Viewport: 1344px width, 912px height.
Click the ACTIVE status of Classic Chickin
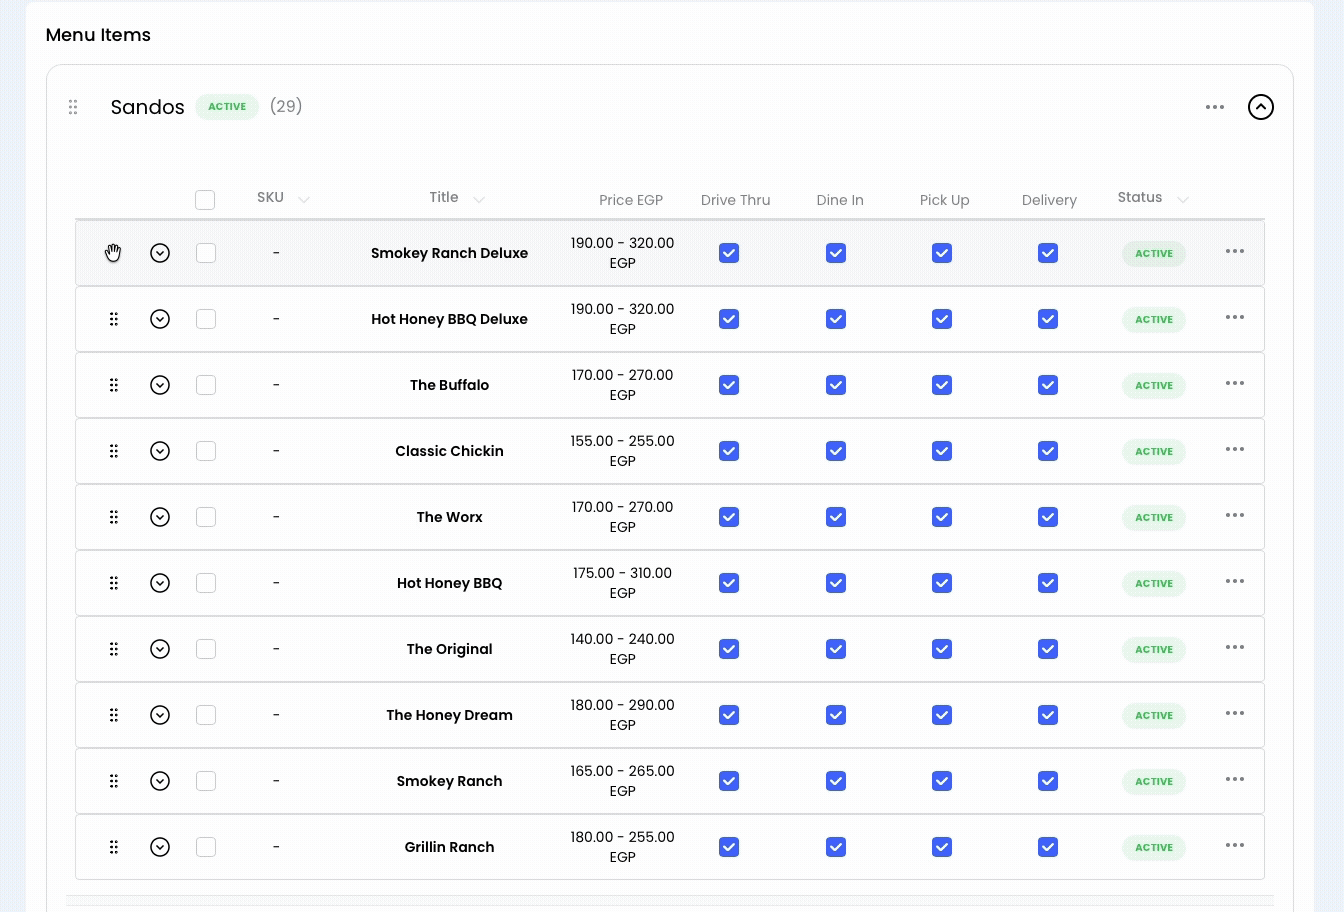click(1154, 452)
